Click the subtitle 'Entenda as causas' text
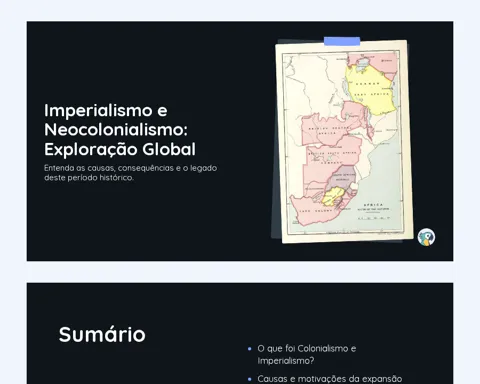Image resolution: width=480 pixels, height=384 pixels. [130, 173]
